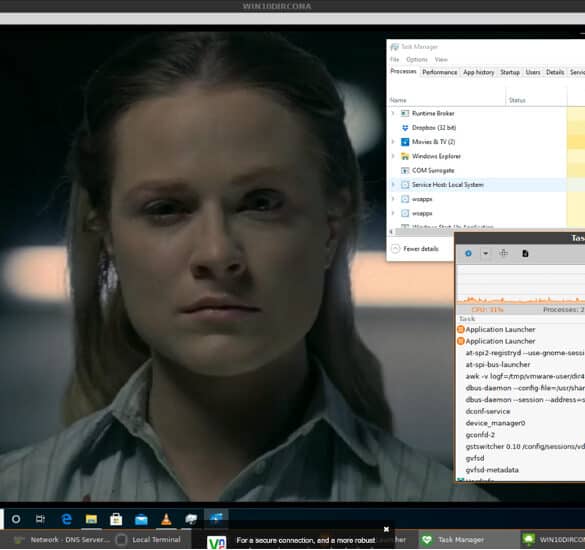Open Task View on Windows taskbar
Viewport: 585px width, 550px height.
pyautogui.click(x=40, y=519)
